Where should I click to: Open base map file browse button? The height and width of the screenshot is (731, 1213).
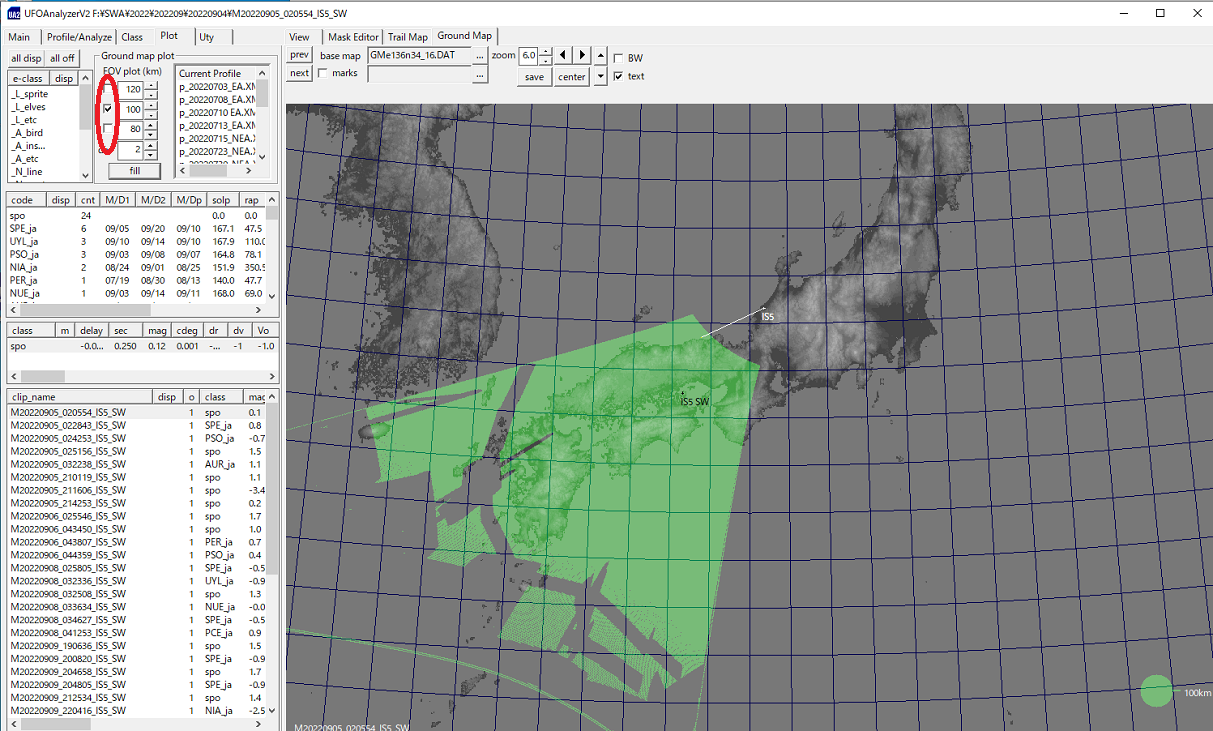pos(480,55)
